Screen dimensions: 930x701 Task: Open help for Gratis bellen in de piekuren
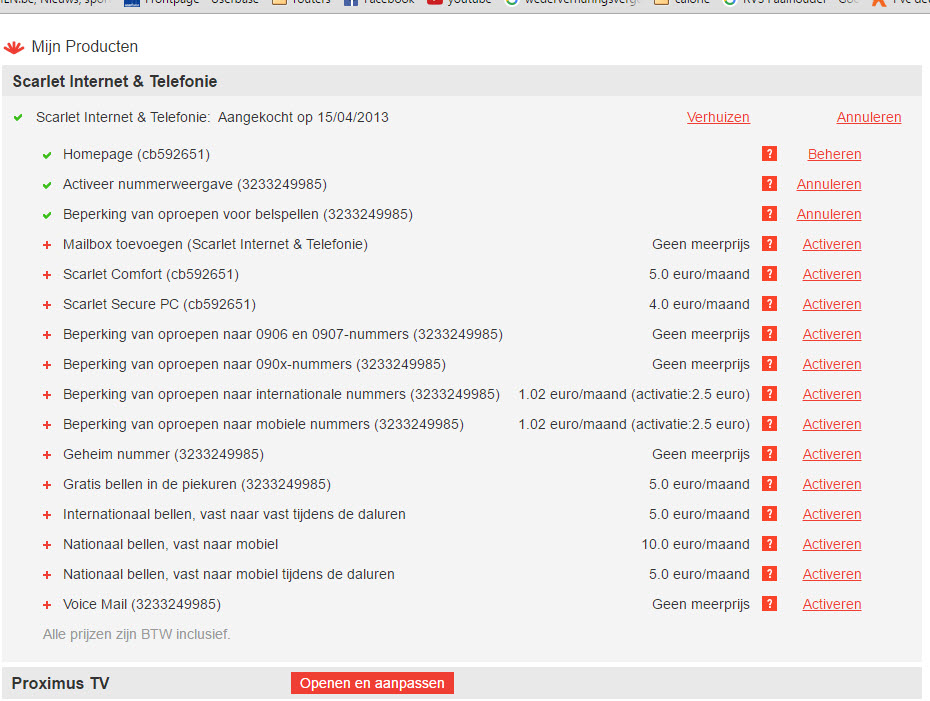coord(769,484)
